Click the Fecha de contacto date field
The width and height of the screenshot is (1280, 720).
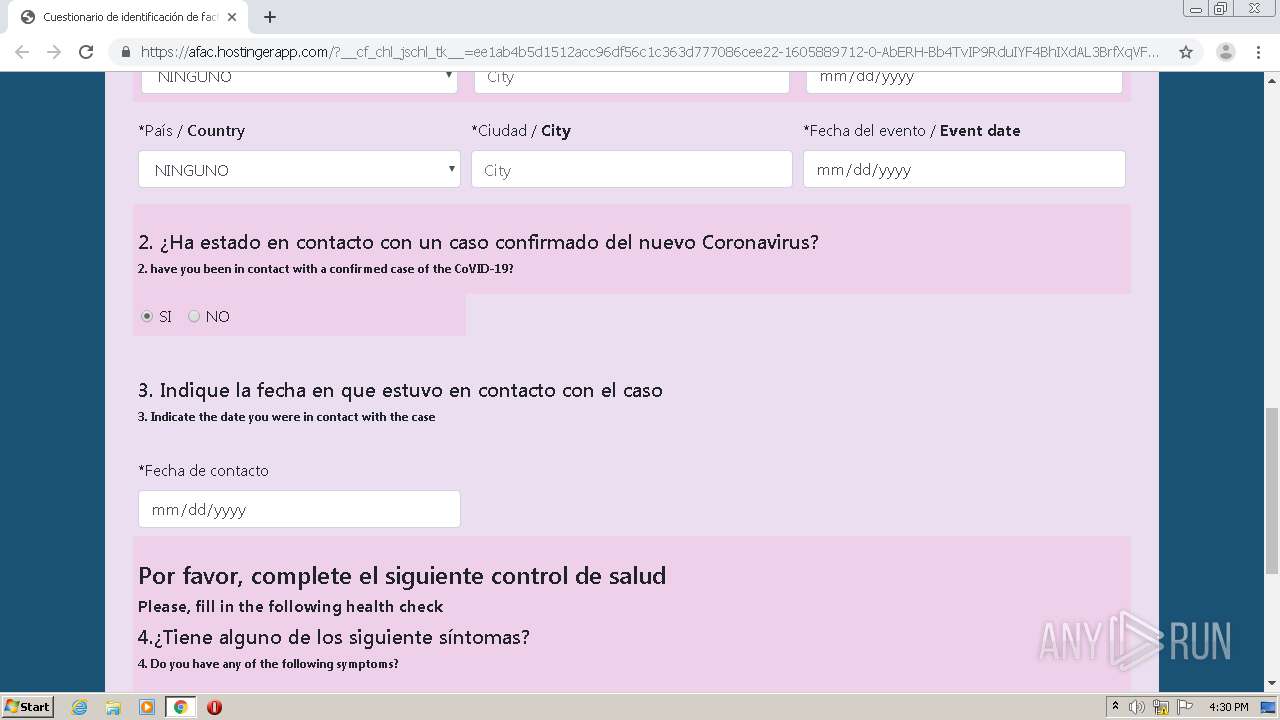pos(299,509)
